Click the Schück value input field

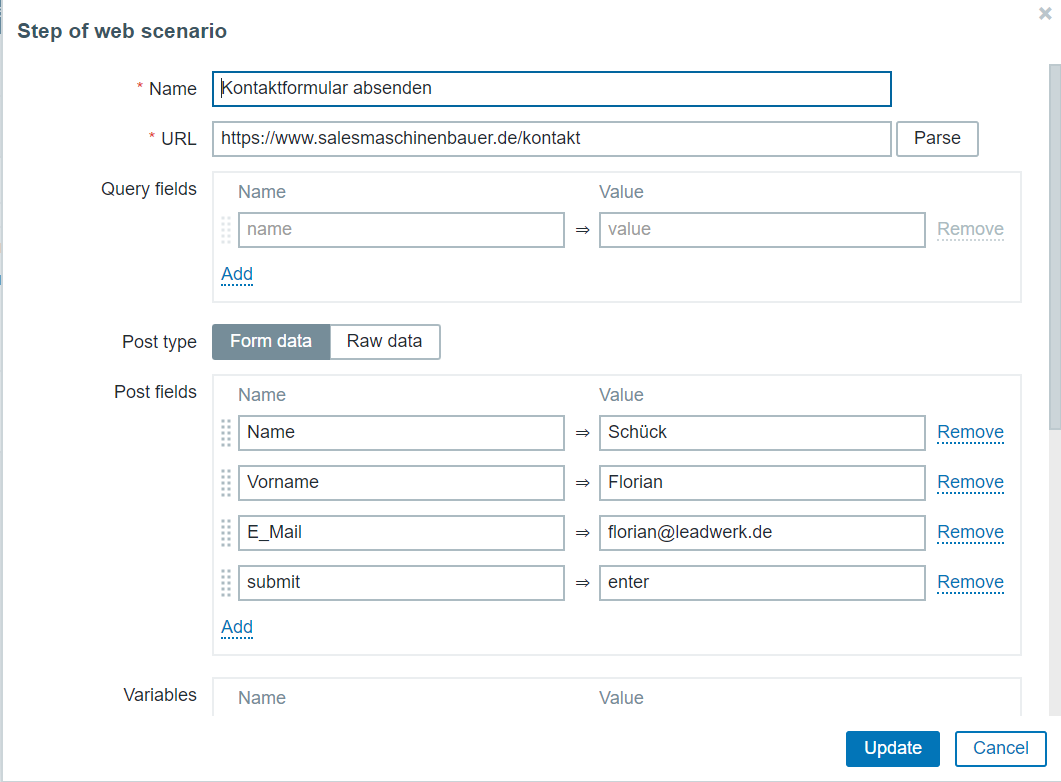761,433
